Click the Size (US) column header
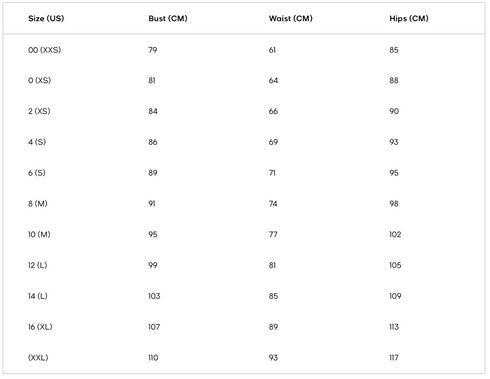This screenshot has width=490, height=379. 46,18
